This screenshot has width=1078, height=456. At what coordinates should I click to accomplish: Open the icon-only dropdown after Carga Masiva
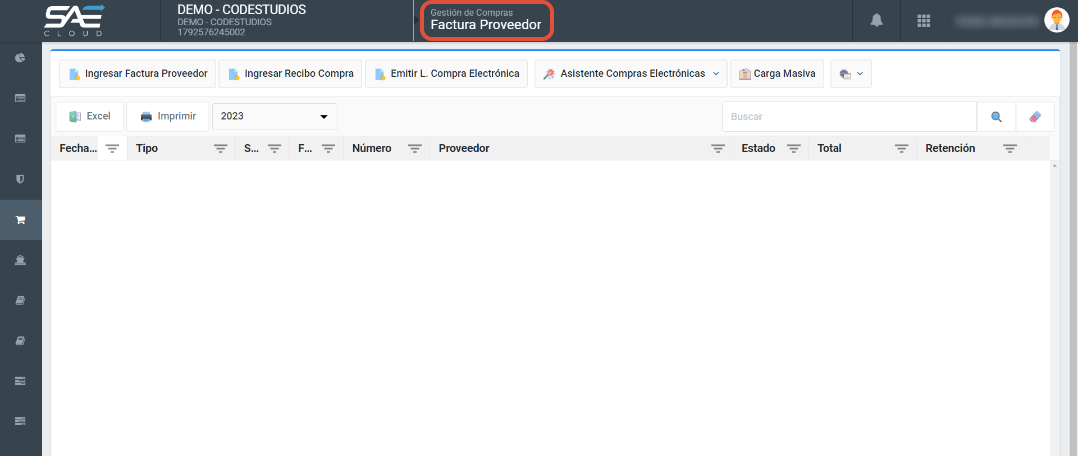pyautogui.click(x=851, y=74)
